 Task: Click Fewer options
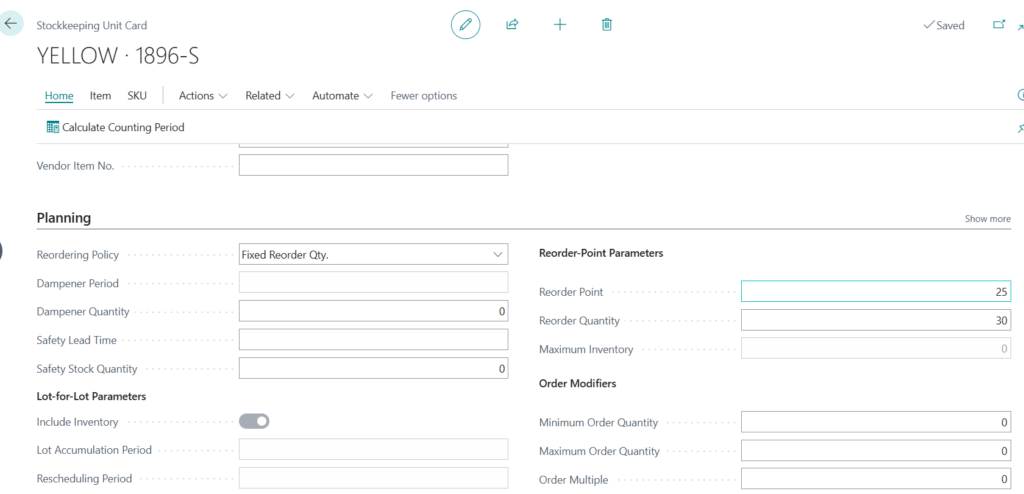coord(423,96)
